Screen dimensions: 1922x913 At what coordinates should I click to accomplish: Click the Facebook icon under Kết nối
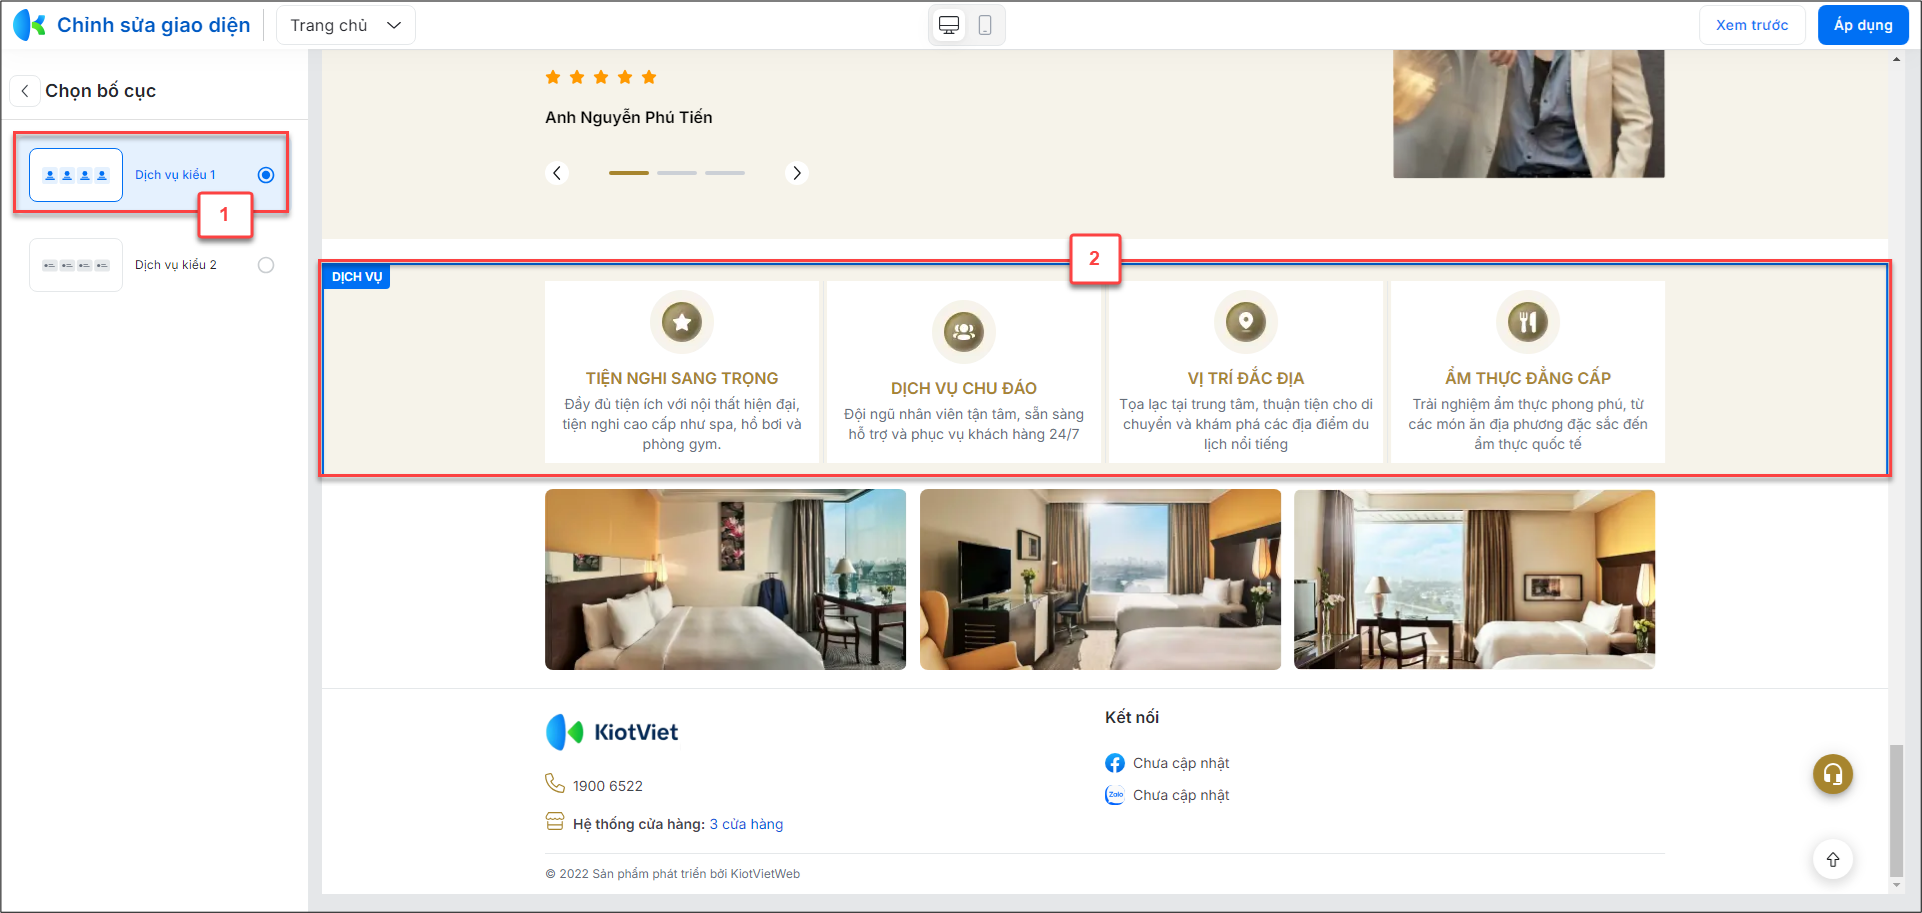[1115, 763]
